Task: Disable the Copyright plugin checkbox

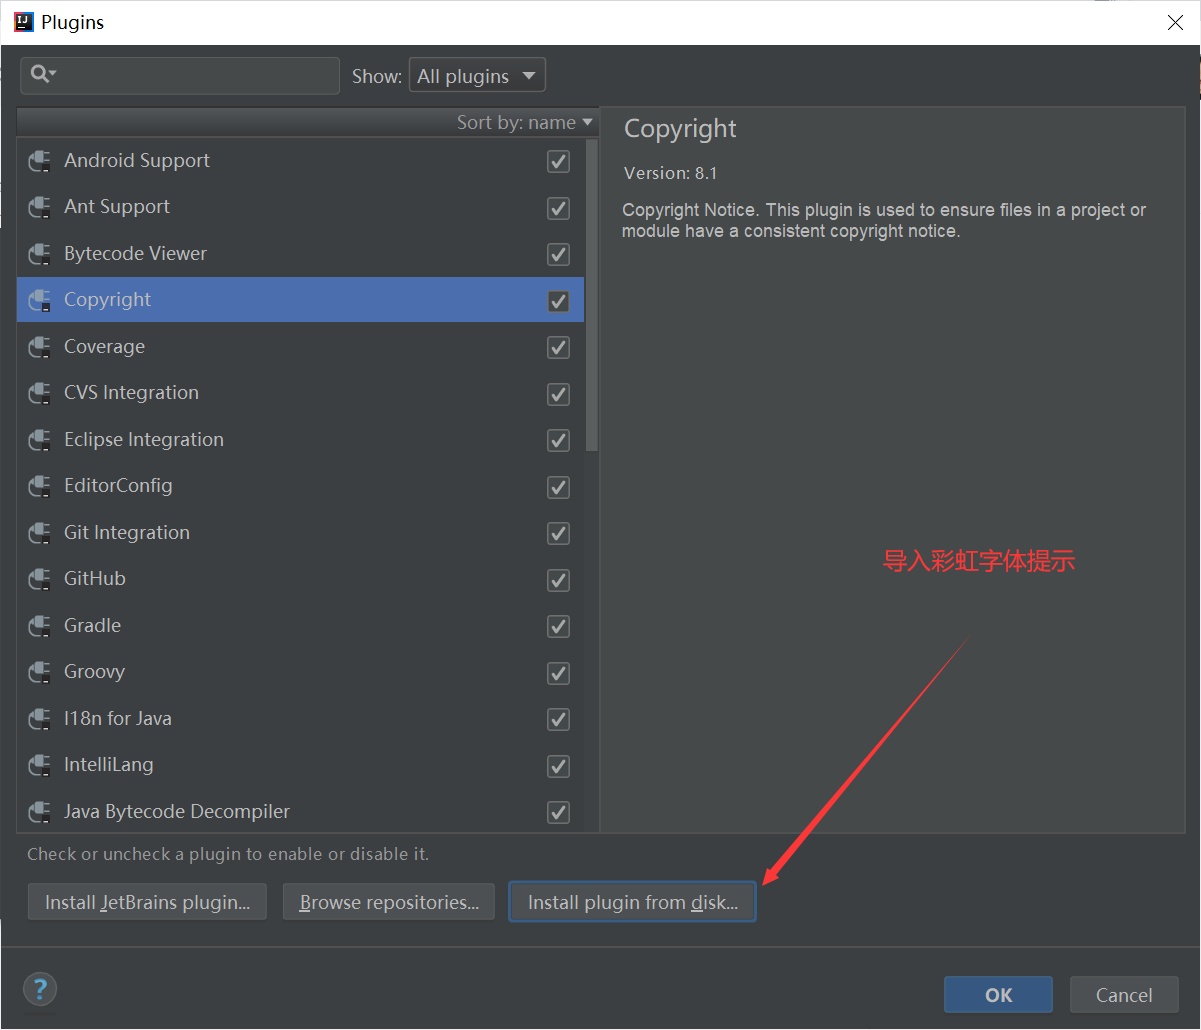Action: (x=558, y=301)
